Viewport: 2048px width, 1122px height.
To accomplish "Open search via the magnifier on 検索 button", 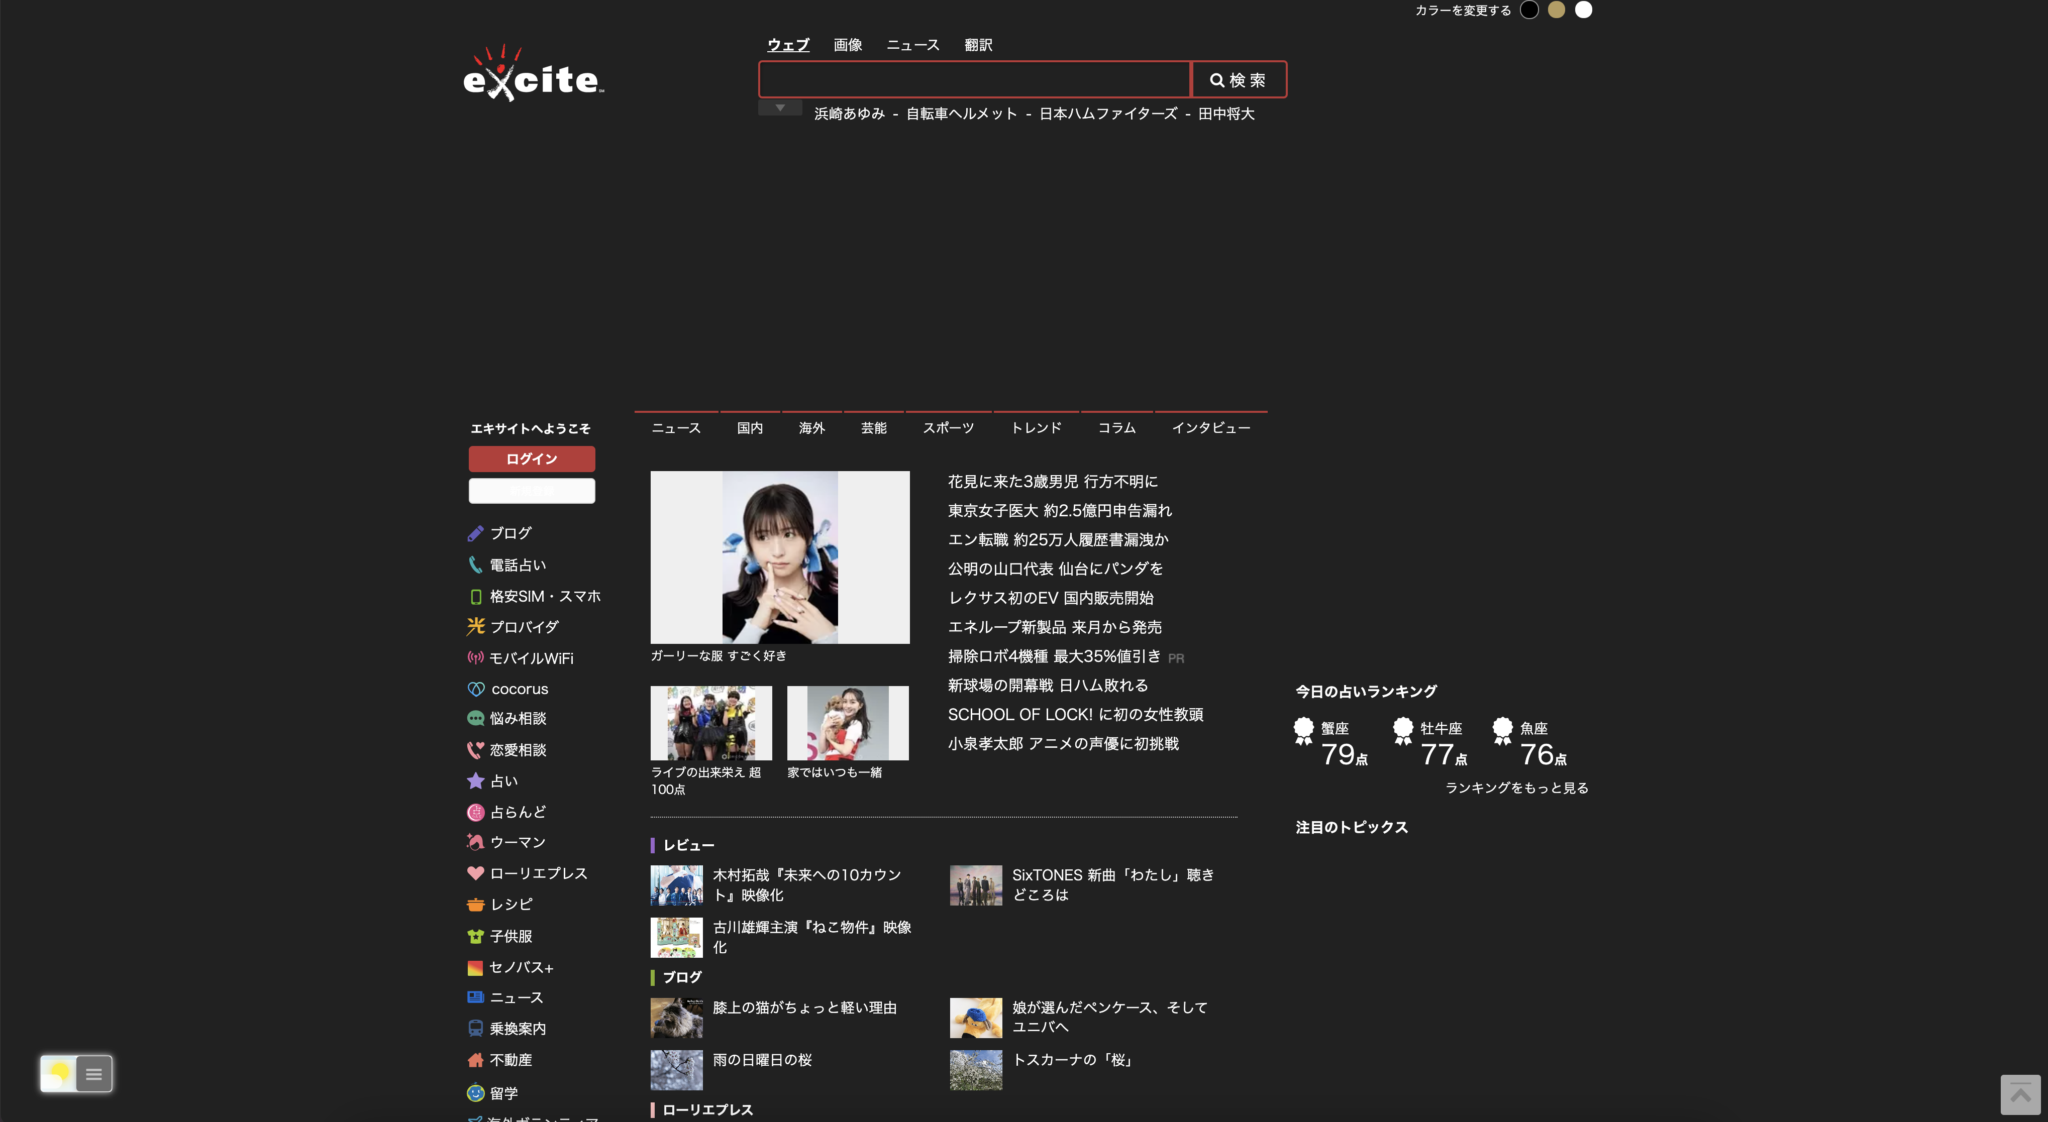I will pos(1216,79).
